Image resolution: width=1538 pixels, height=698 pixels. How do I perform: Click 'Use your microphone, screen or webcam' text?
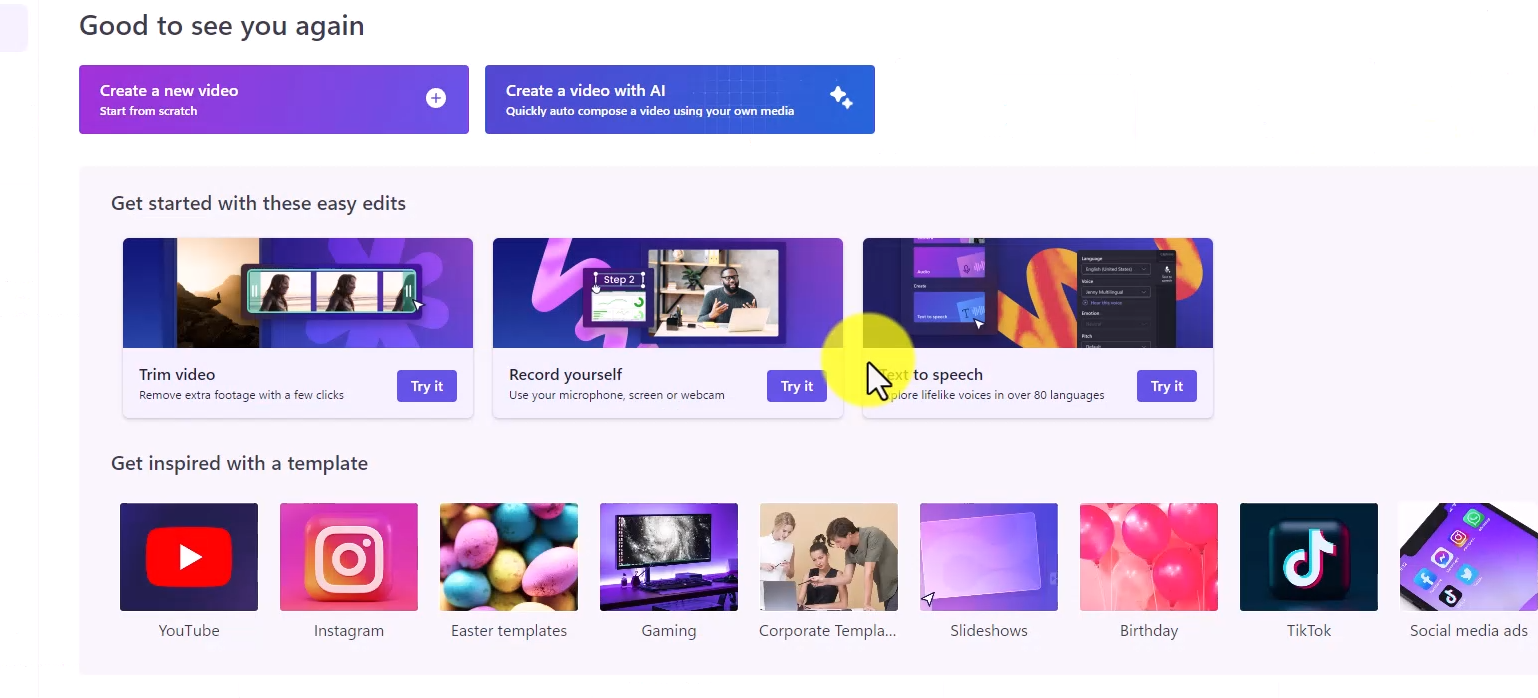[x=617, y=395]
